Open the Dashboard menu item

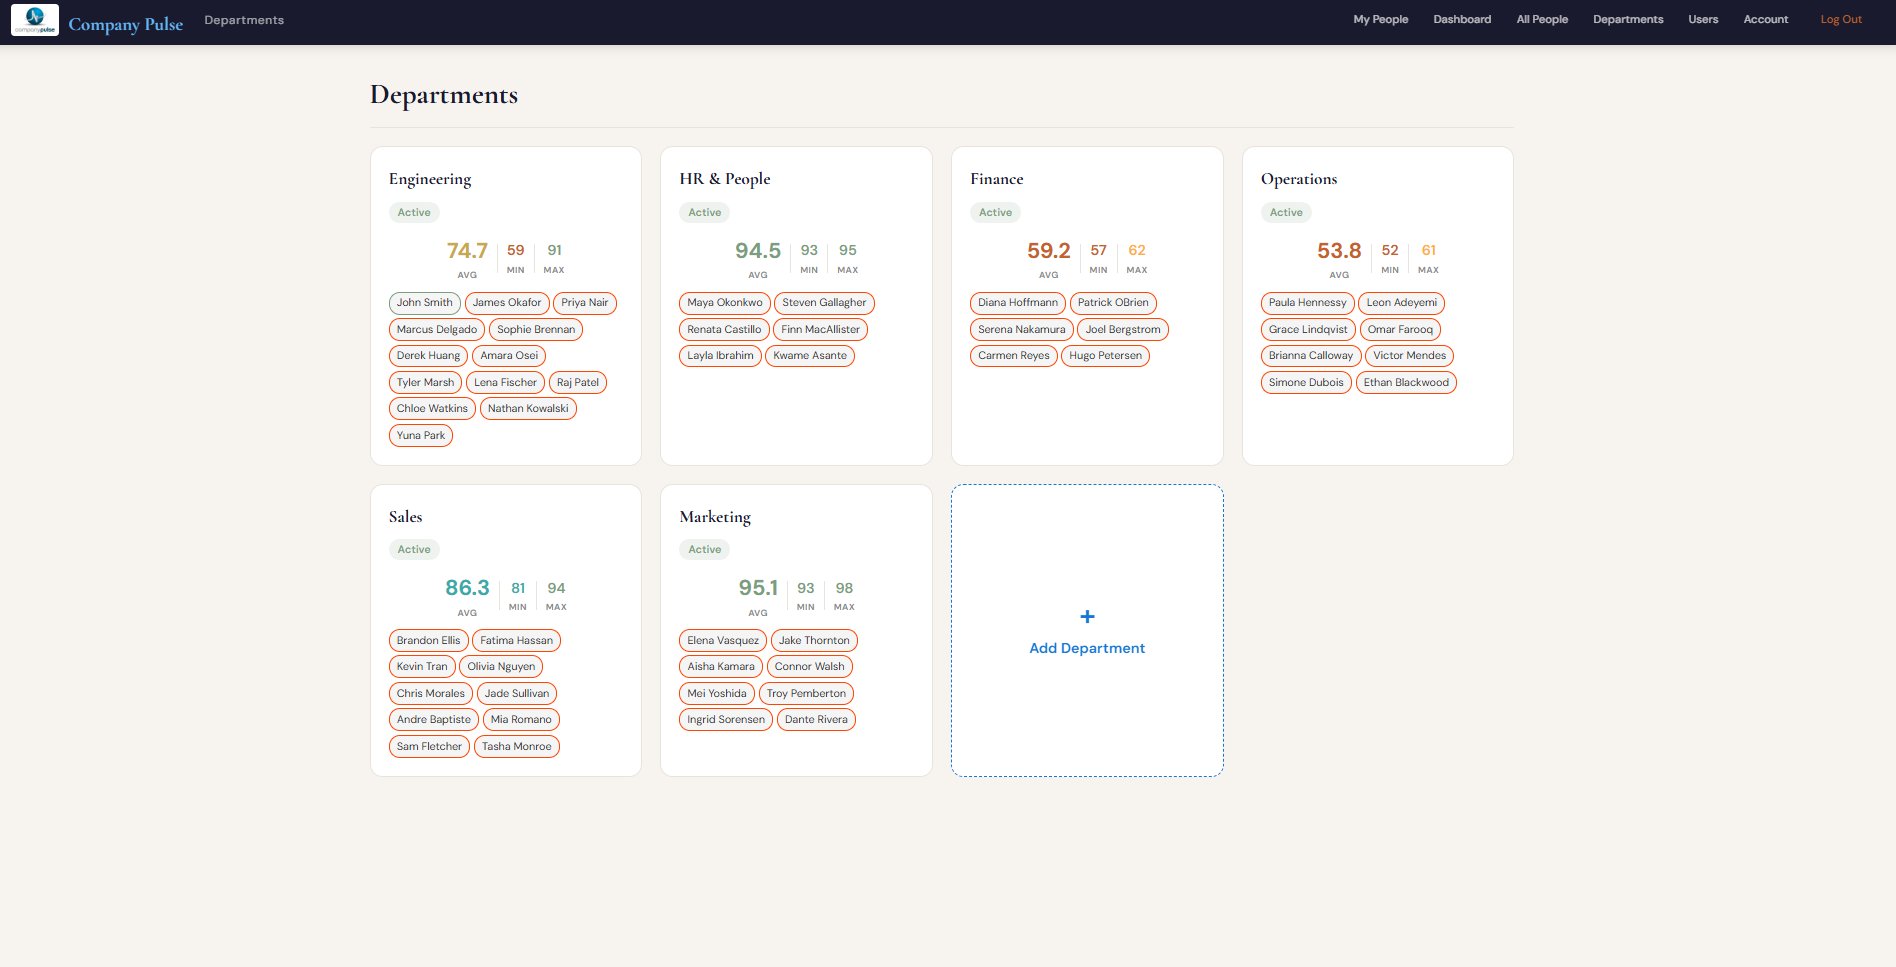1461,20
